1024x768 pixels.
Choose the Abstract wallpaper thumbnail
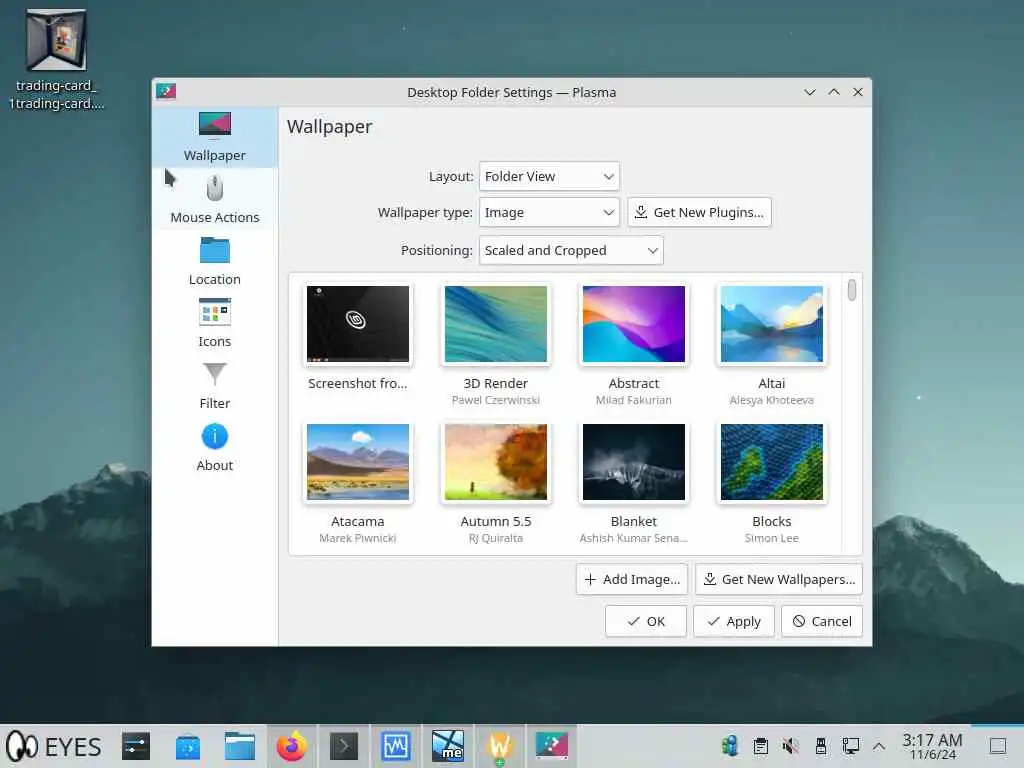[x=633, y=324]
